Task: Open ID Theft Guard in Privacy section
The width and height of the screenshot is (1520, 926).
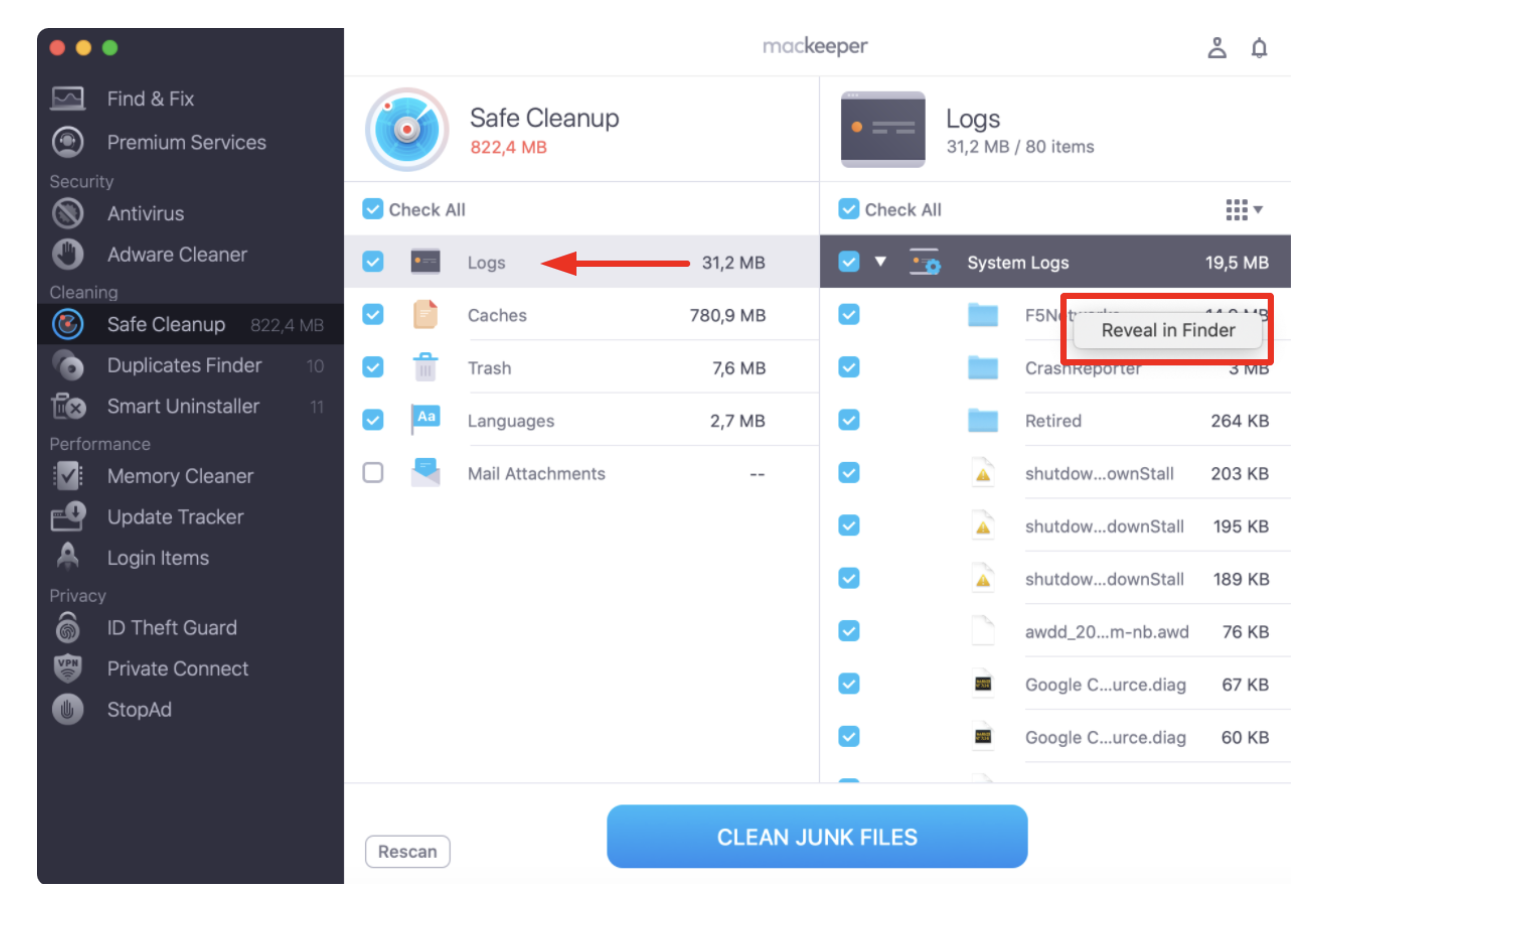Action: (x=172, y=628)
